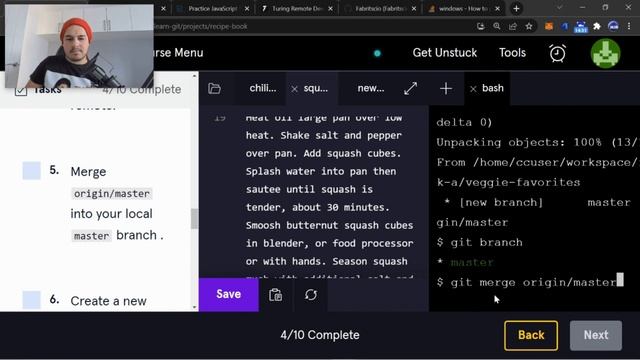Click the instructions panel scrollbar thumb
640x360 pixels.
(194, 218)
